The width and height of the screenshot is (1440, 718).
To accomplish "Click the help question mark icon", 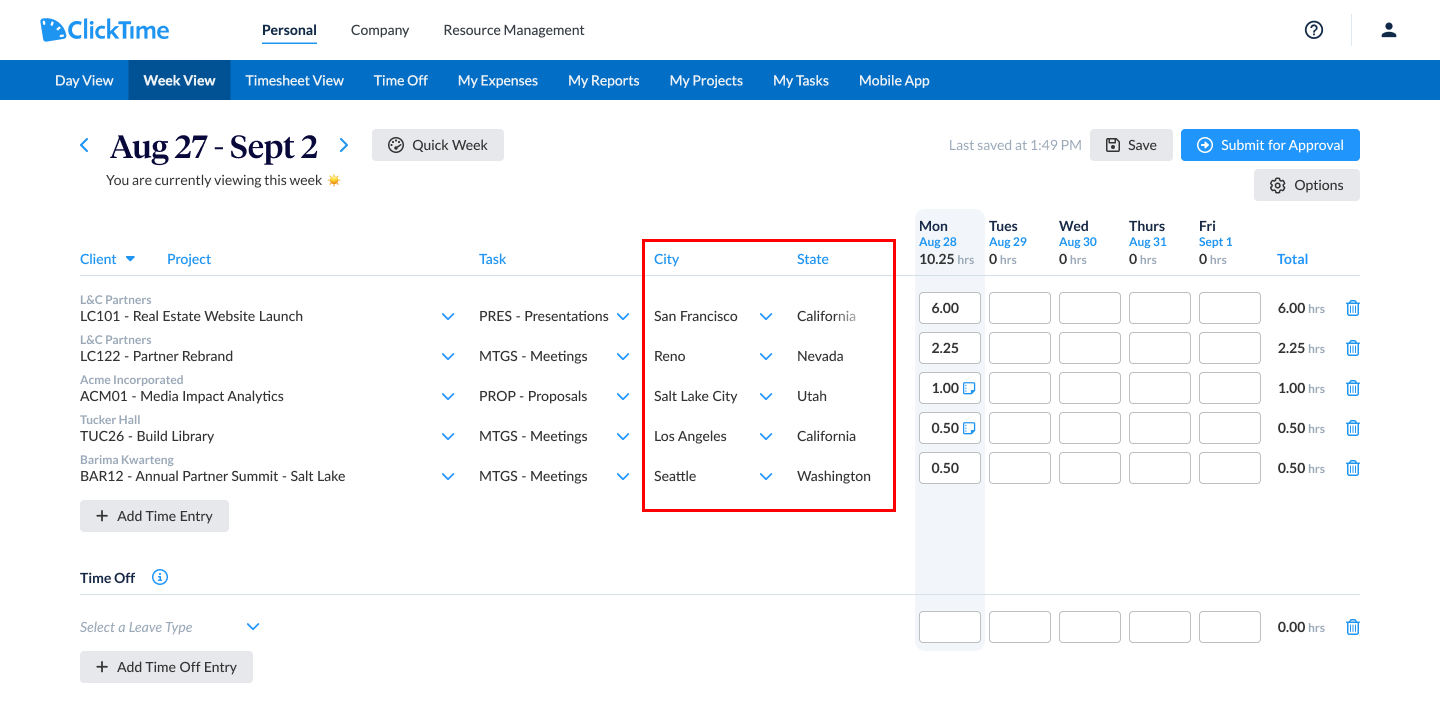I will (x=1313, y=30).
